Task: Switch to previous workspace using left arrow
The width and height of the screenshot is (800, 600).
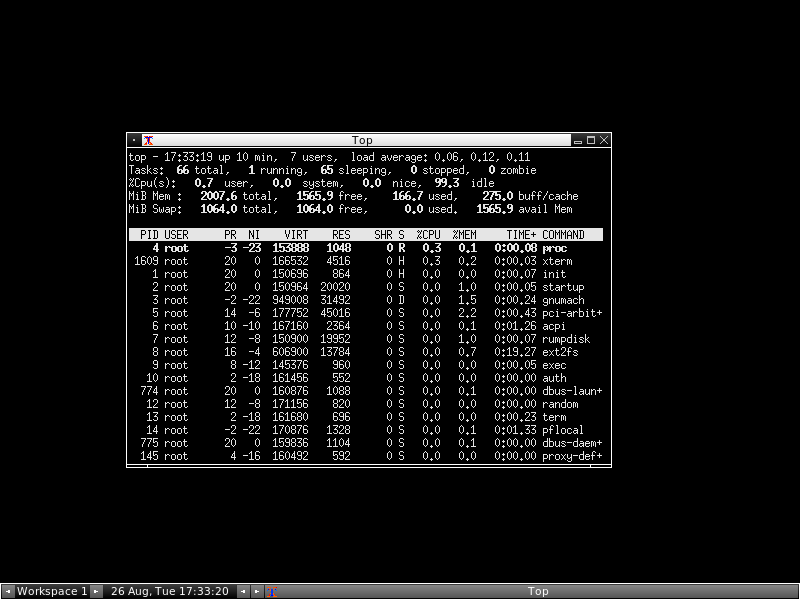Action: [x=8, y=592]
